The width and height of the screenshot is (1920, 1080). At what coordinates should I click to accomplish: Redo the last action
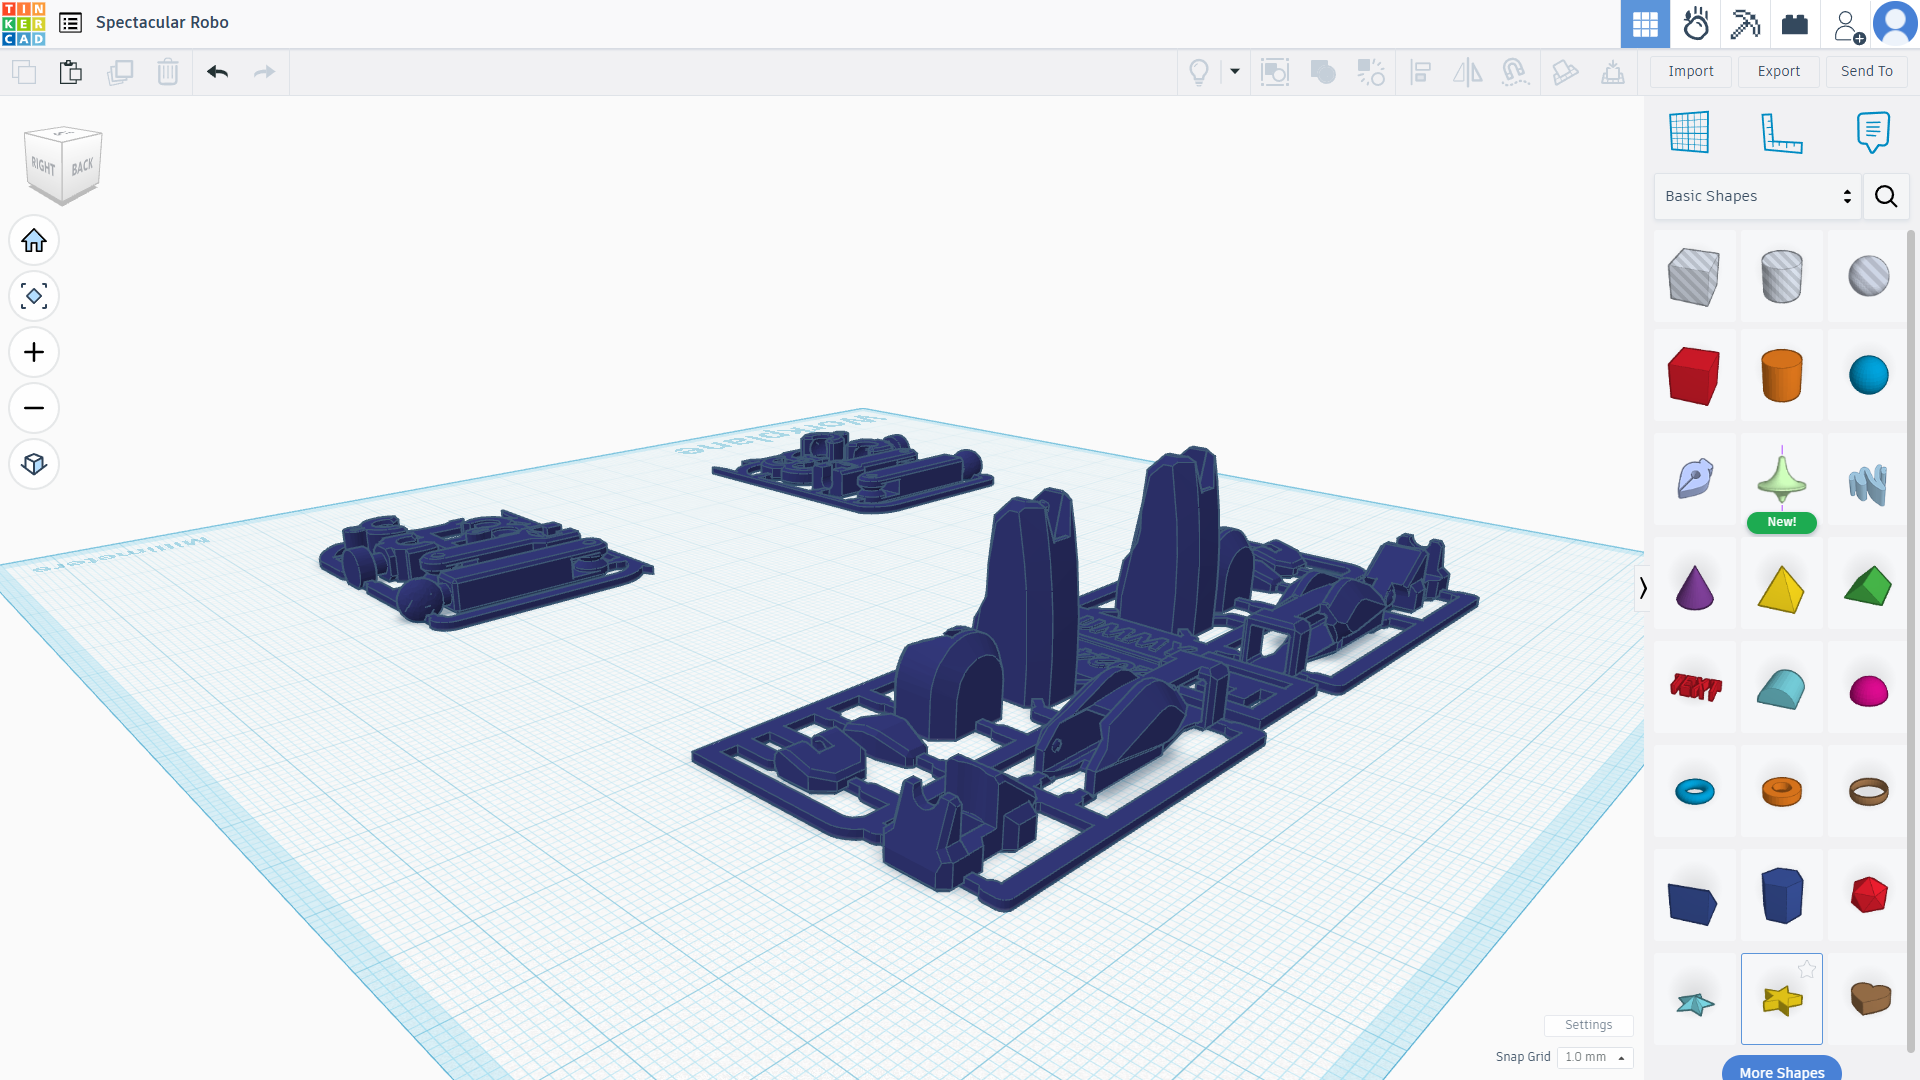[264, 72]
